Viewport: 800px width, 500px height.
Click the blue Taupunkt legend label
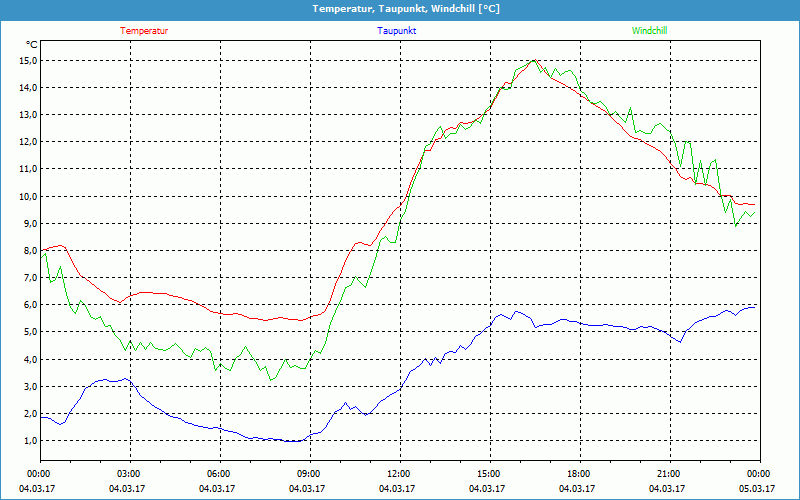396,31
